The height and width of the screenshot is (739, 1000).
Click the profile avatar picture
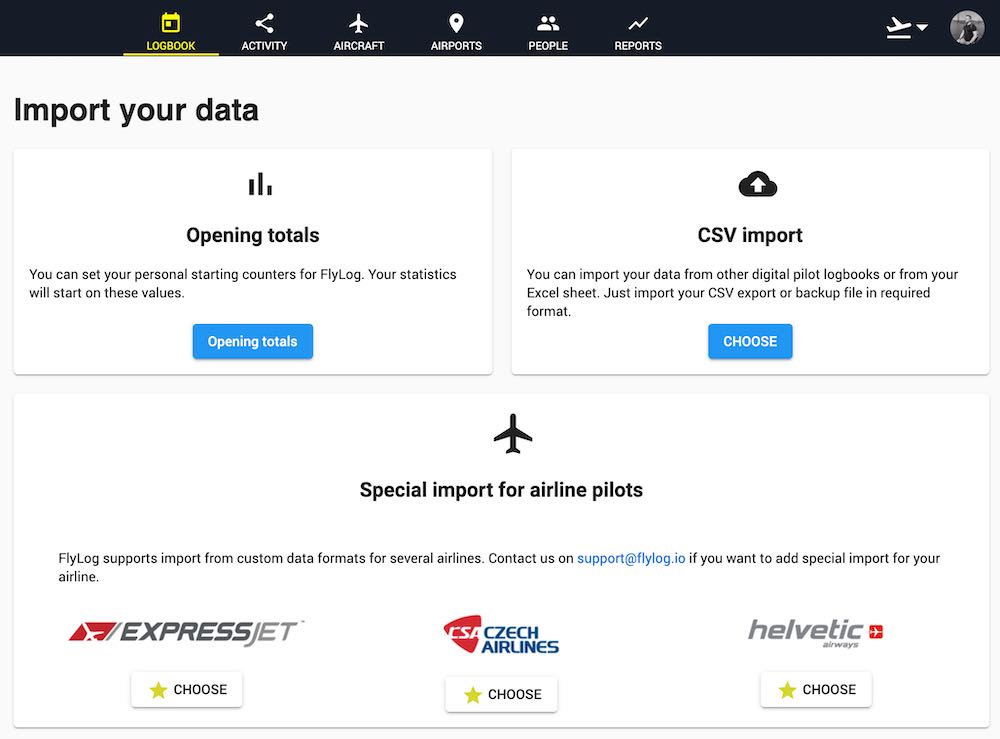[x=966, y=27]
